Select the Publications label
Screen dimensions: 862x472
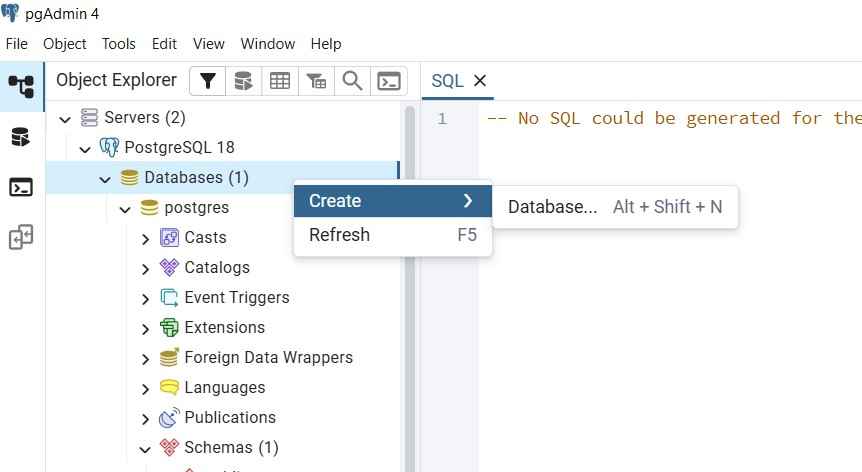pyautogui.click(x=230, y=417)
